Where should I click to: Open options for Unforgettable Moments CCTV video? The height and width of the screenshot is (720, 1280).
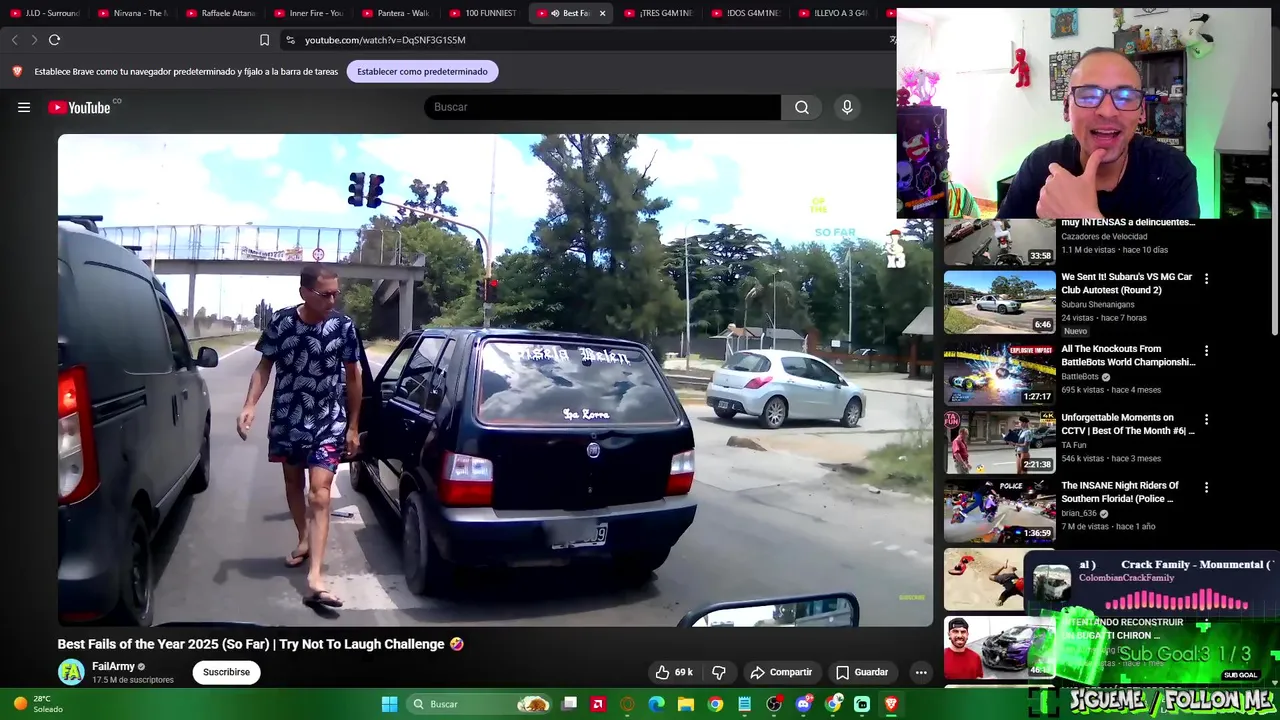pos(1206,419)
